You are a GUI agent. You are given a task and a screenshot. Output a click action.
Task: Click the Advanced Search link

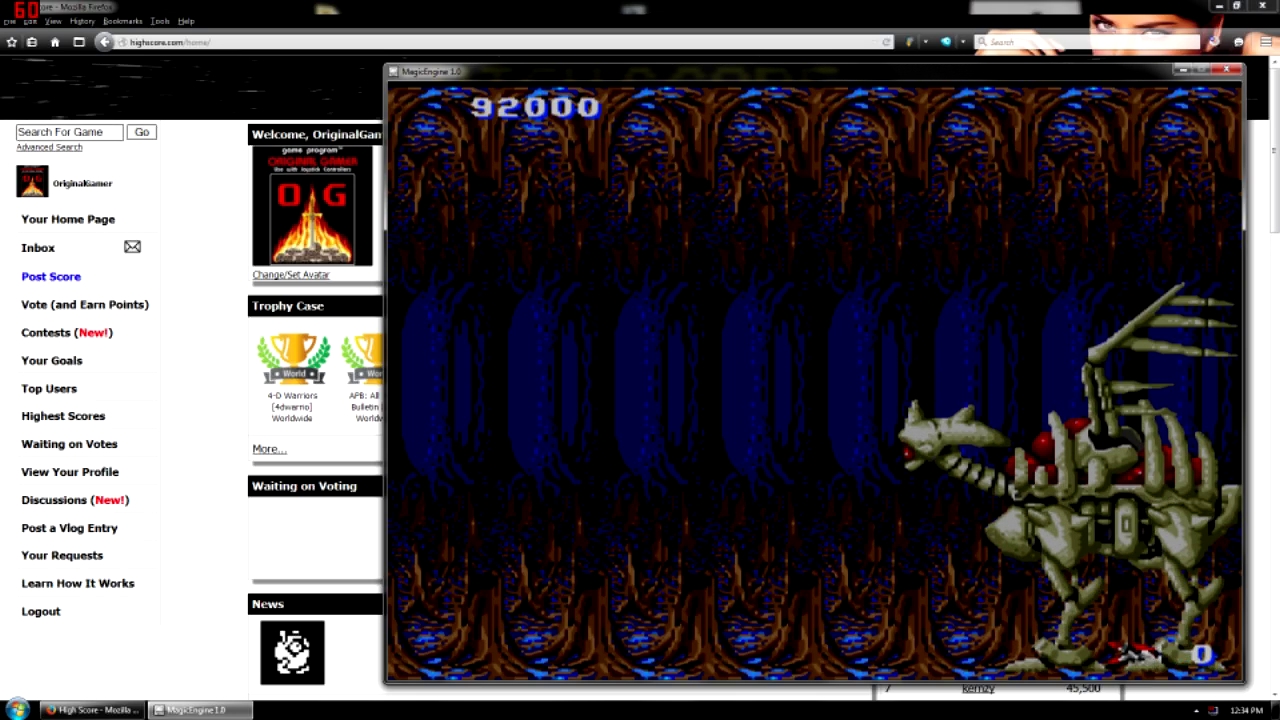(49, 147)
